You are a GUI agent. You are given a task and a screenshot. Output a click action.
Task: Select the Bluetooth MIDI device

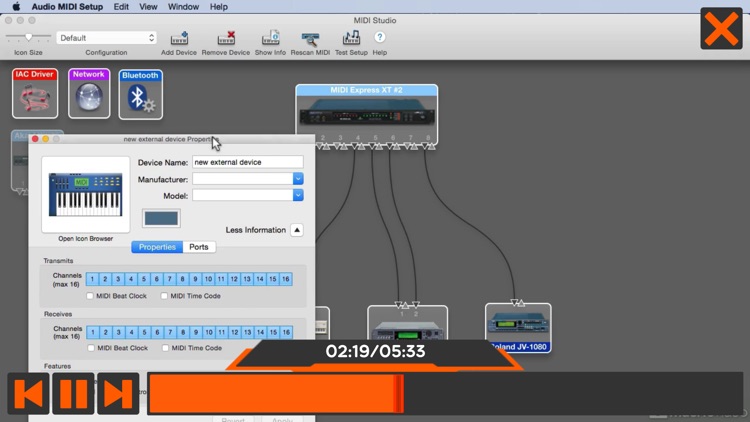141,94
